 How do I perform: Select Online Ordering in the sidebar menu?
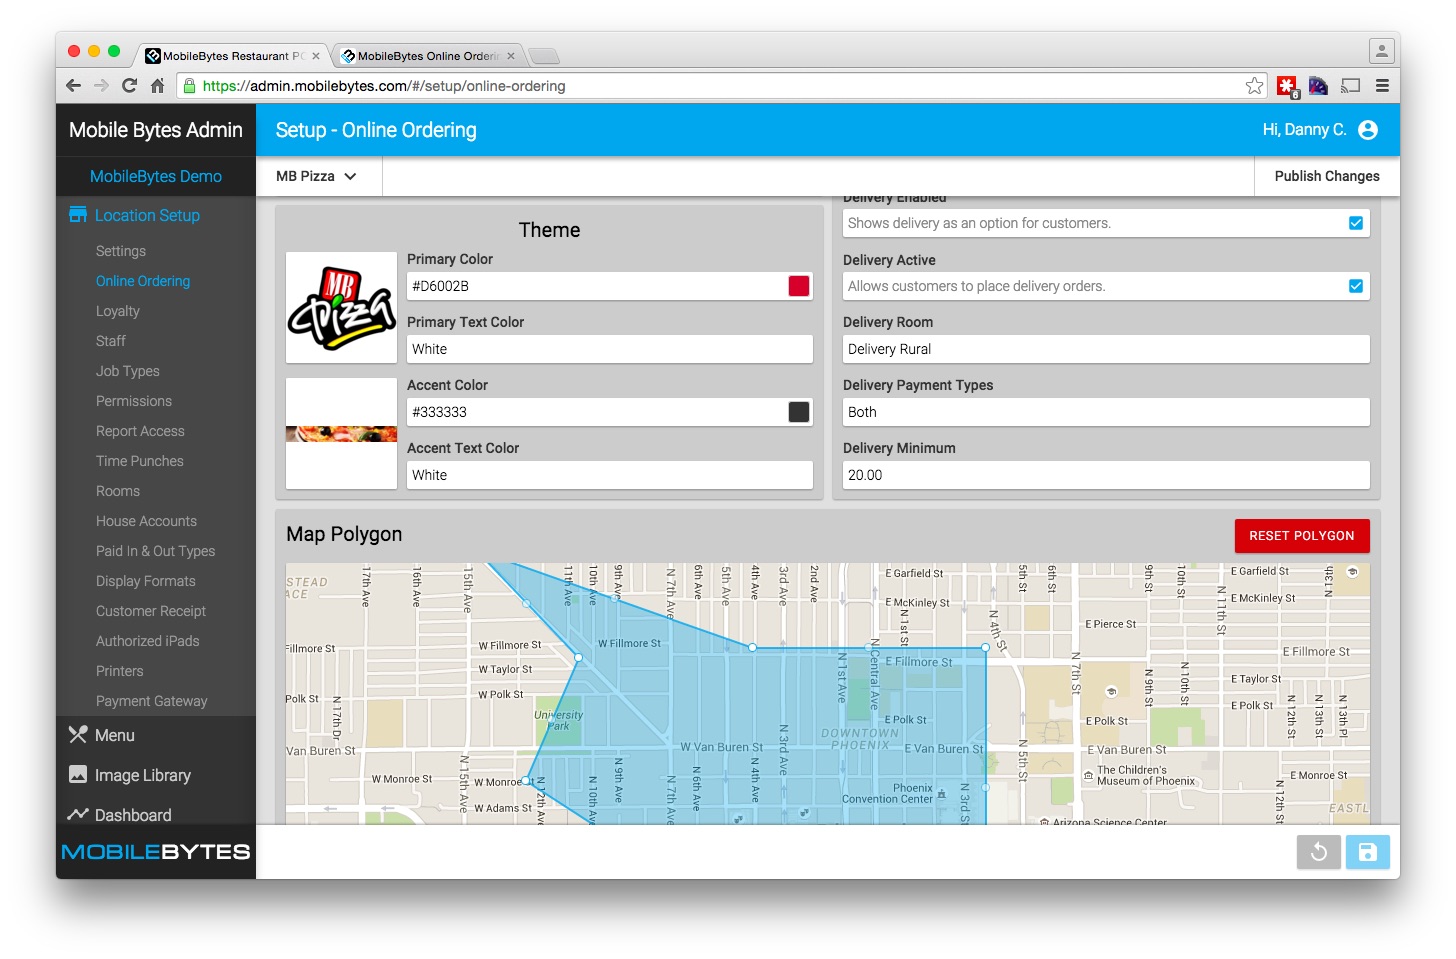[142, 281]
